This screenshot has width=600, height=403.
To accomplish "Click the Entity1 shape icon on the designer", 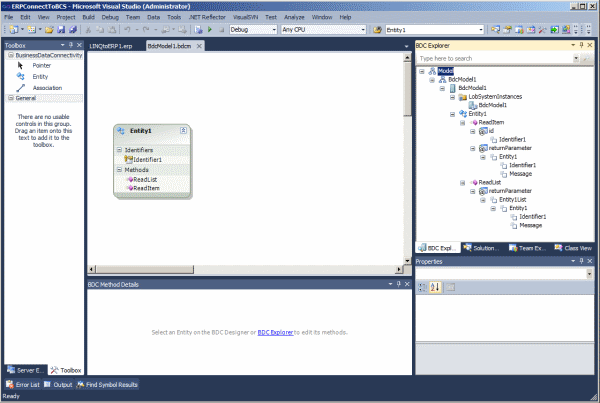I will 121,131.
